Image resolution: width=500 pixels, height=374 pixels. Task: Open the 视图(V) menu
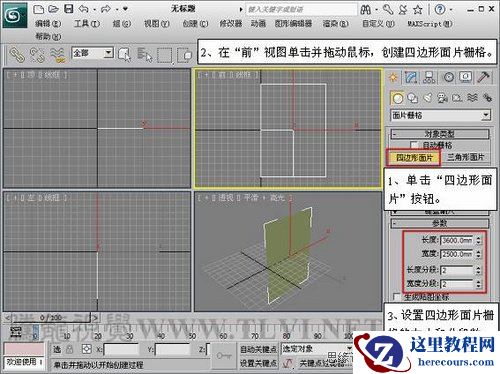point(156,24)
